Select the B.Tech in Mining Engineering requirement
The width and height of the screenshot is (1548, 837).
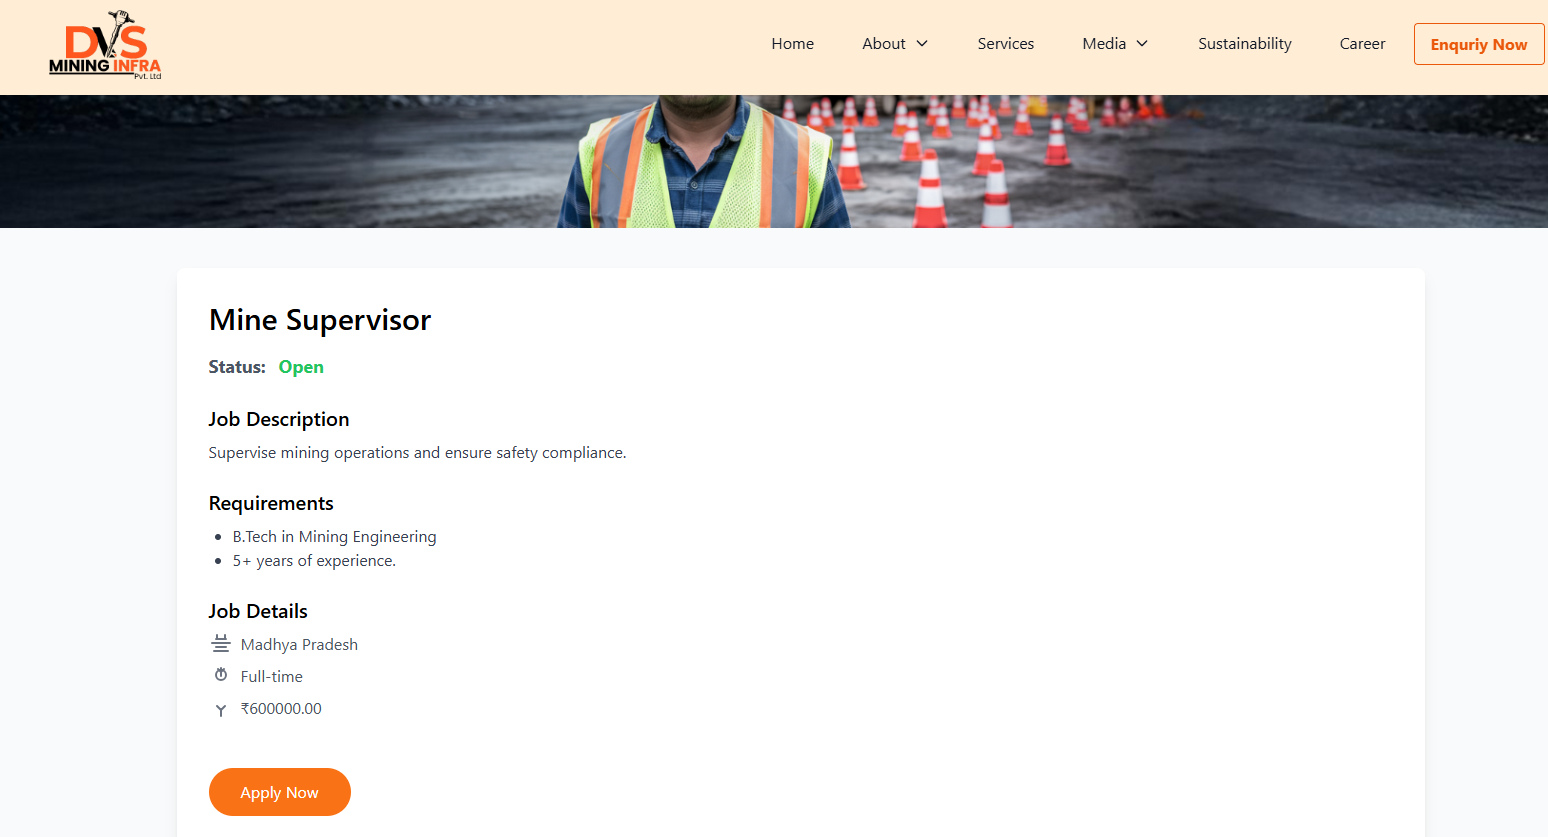pyautogui.click(x=334, y=537)
